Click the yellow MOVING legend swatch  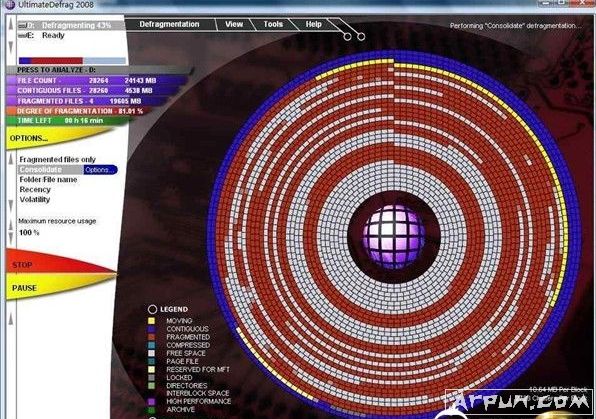pyautogui.click(x=151, y=321)
